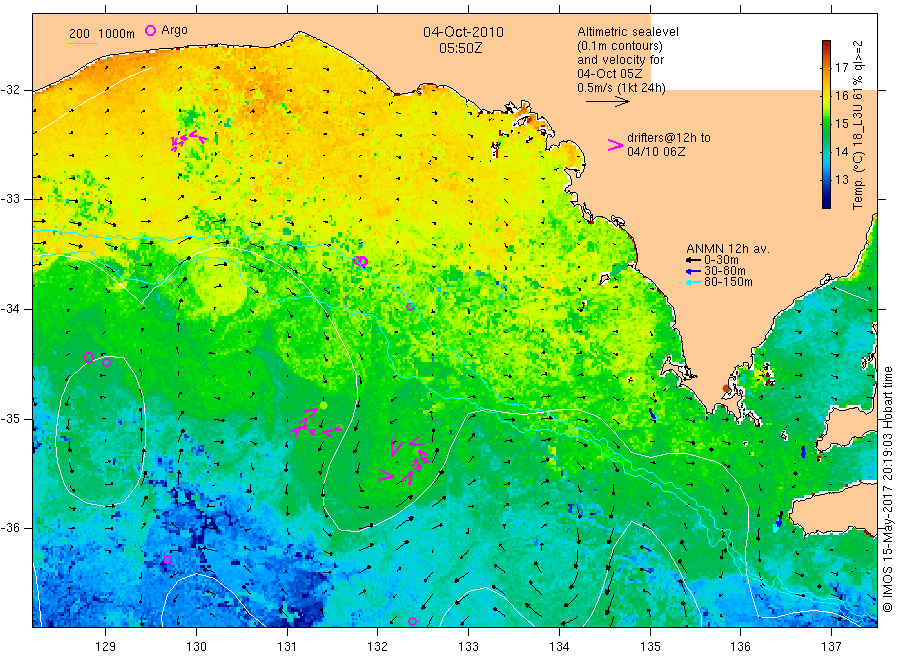Click the -34 latitude axis label
This screenshot has height=660, width=900.
10,309
